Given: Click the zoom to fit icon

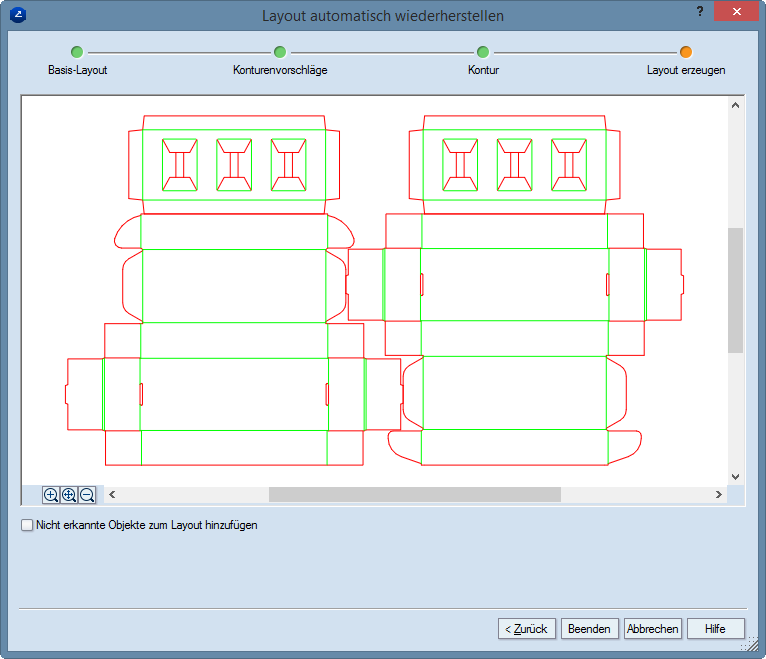Looking at the screenshot, I should tap(69, 495).
